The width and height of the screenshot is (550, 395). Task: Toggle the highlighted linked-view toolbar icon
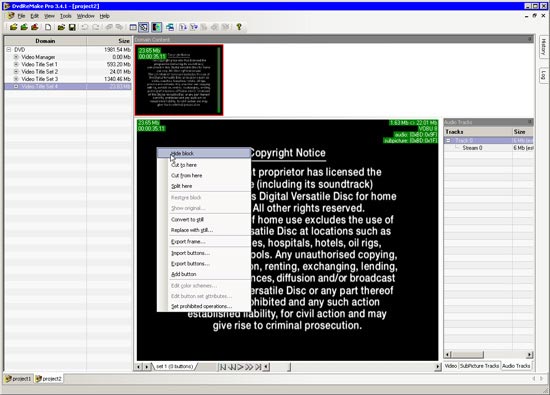(143, 27)
